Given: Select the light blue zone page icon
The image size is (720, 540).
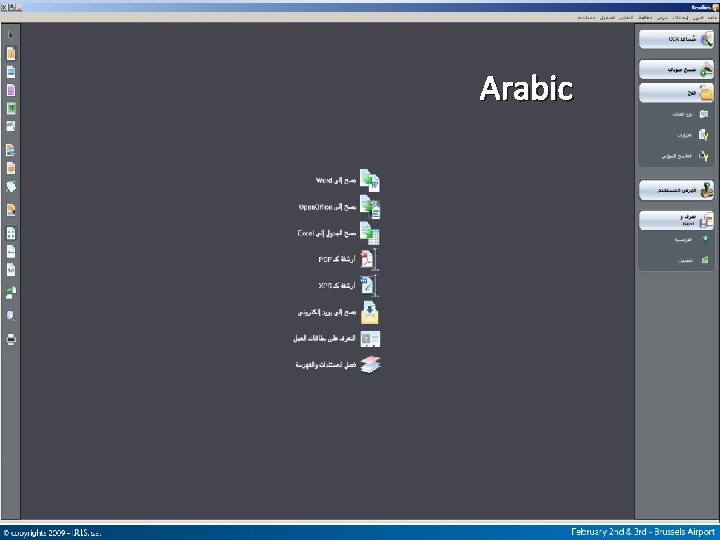Looking at the screenshot, I should (x=11, y=72).
